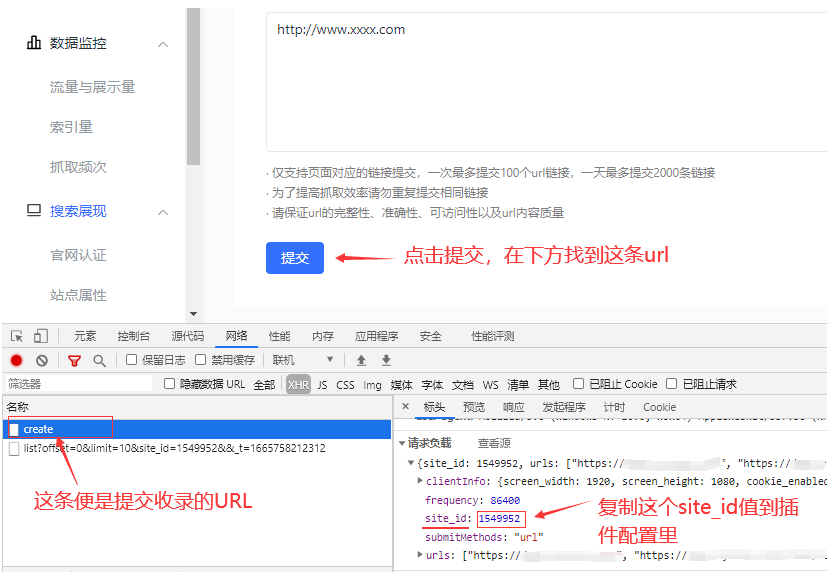Switch to 性能 DevTools tab
Viewport: 835px width, 575px height.
point(280,336)
